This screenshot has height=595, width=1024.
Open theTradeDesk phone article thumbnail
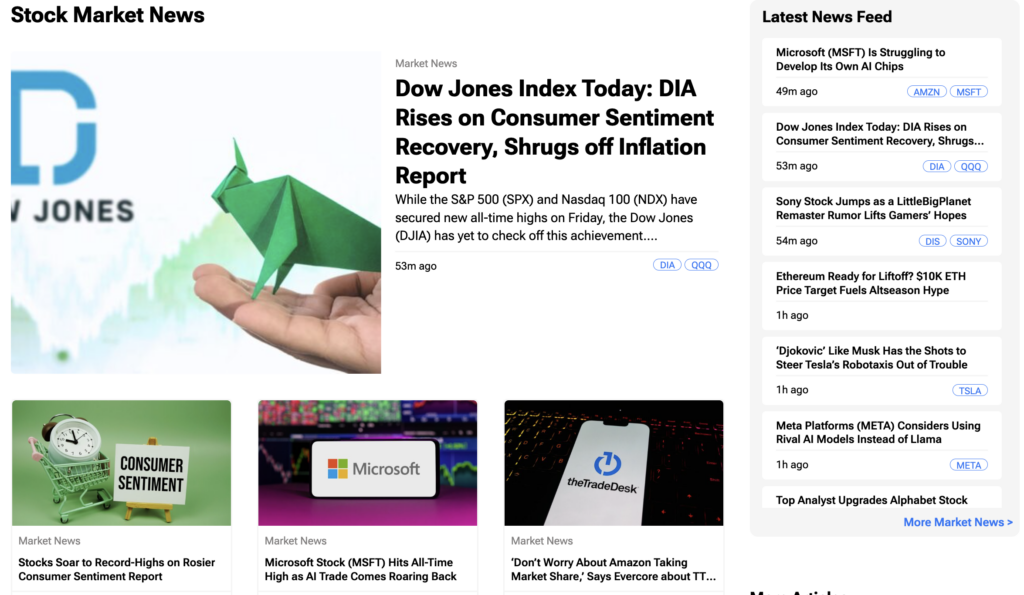point(614,463)
